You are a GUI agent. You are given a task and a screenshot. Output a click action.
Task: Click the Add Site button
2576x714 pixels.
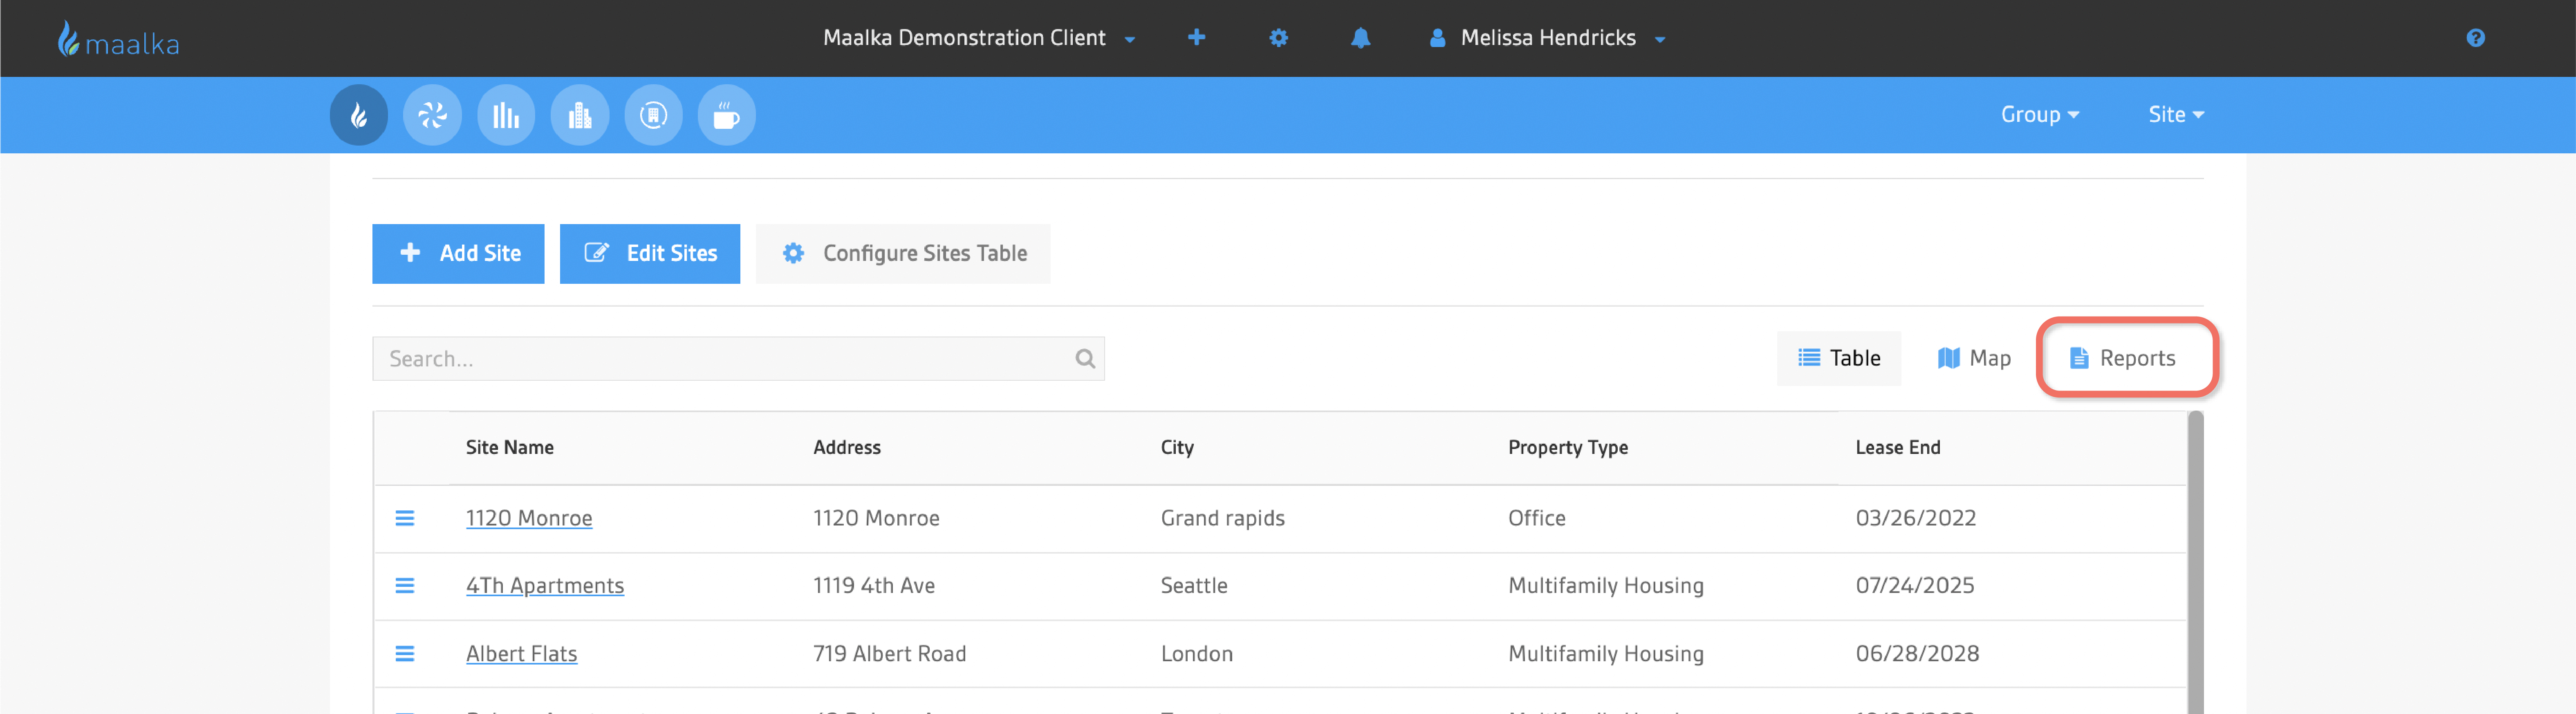click(458, 254)
